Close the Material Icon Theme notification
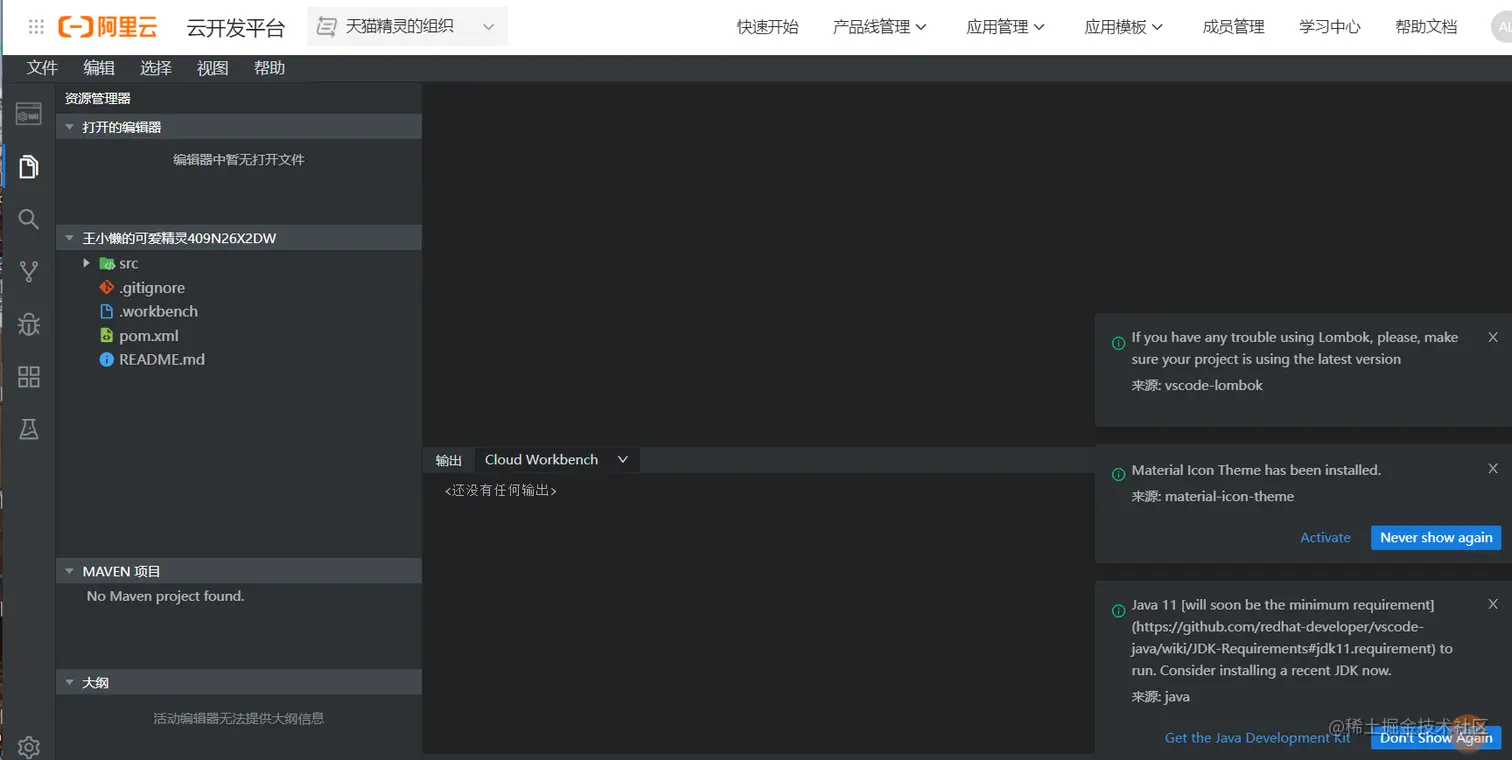 pyautogui.click(x=1493, y=468)
